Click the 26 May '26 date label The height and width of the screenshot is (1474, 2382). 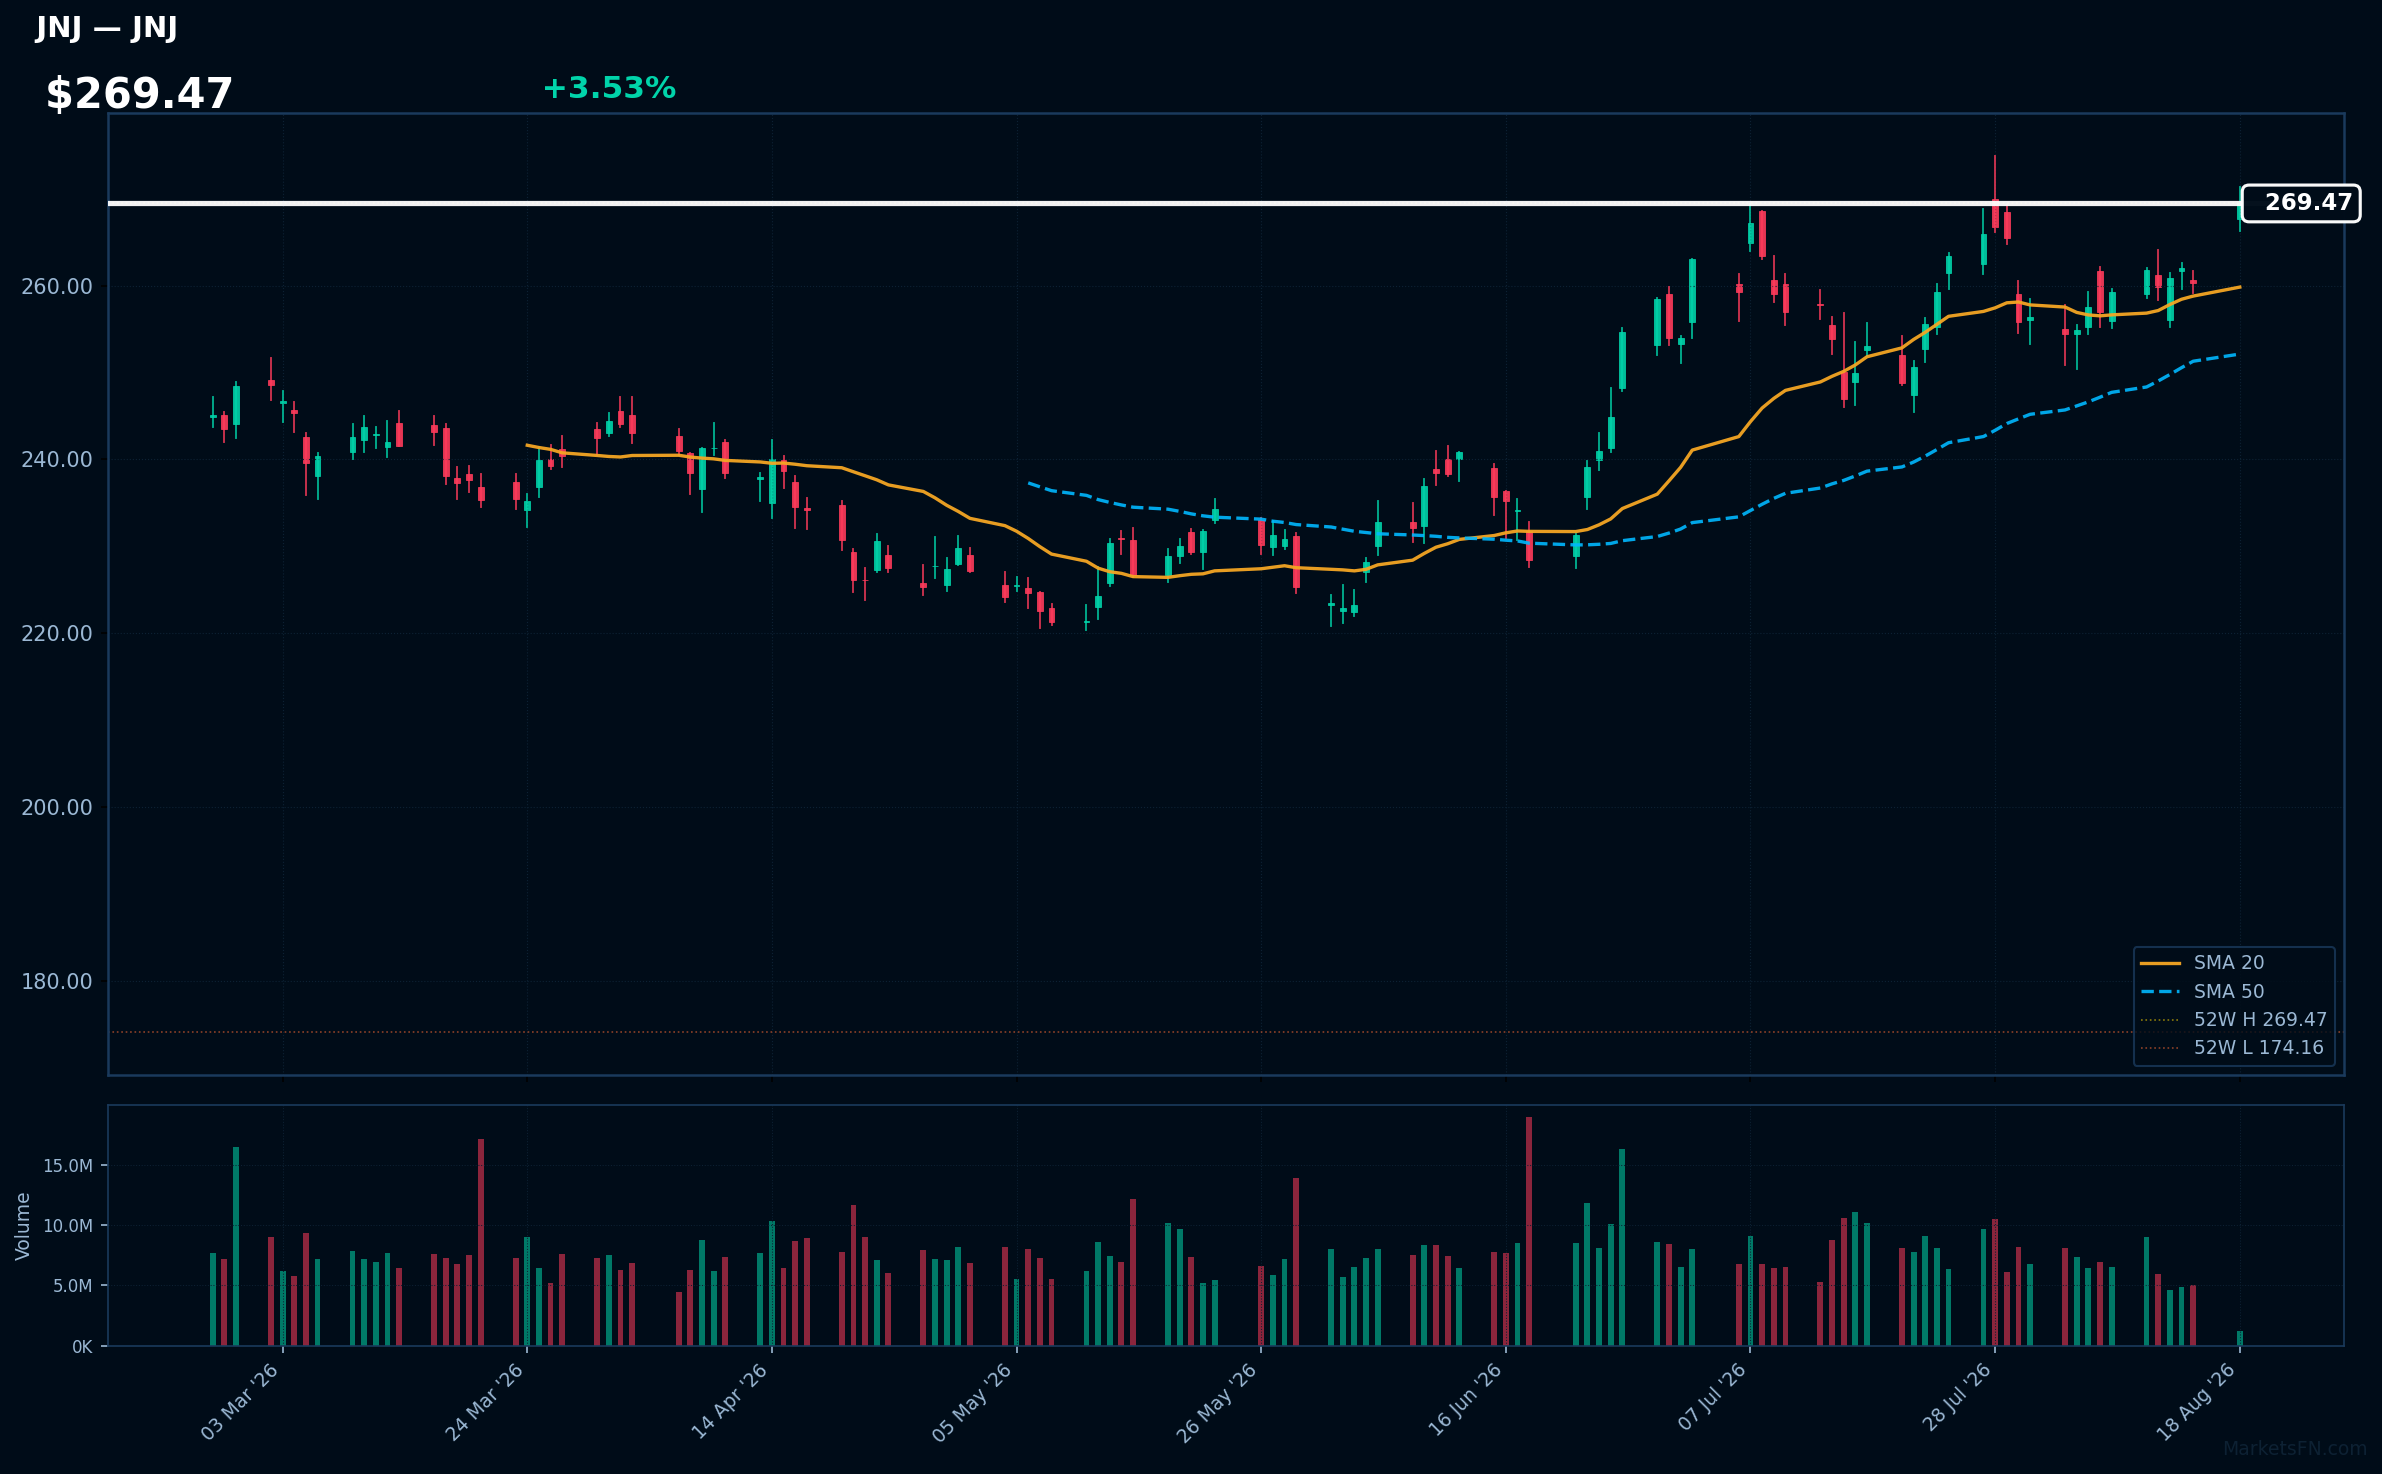pos(1217,1401)
